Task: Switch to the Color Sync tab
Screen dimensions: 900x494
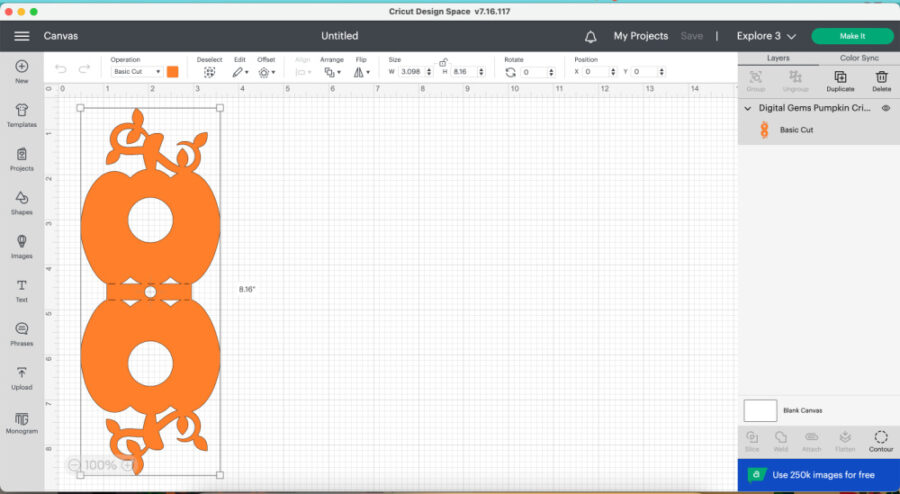Action: [858, 58]
